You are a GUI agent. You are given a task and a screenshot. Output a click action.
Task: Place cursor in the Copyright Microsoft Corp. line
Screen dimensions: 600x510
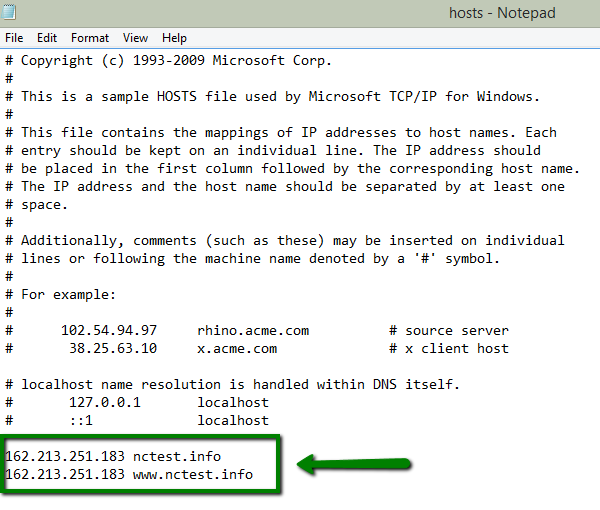click(176, 60)
